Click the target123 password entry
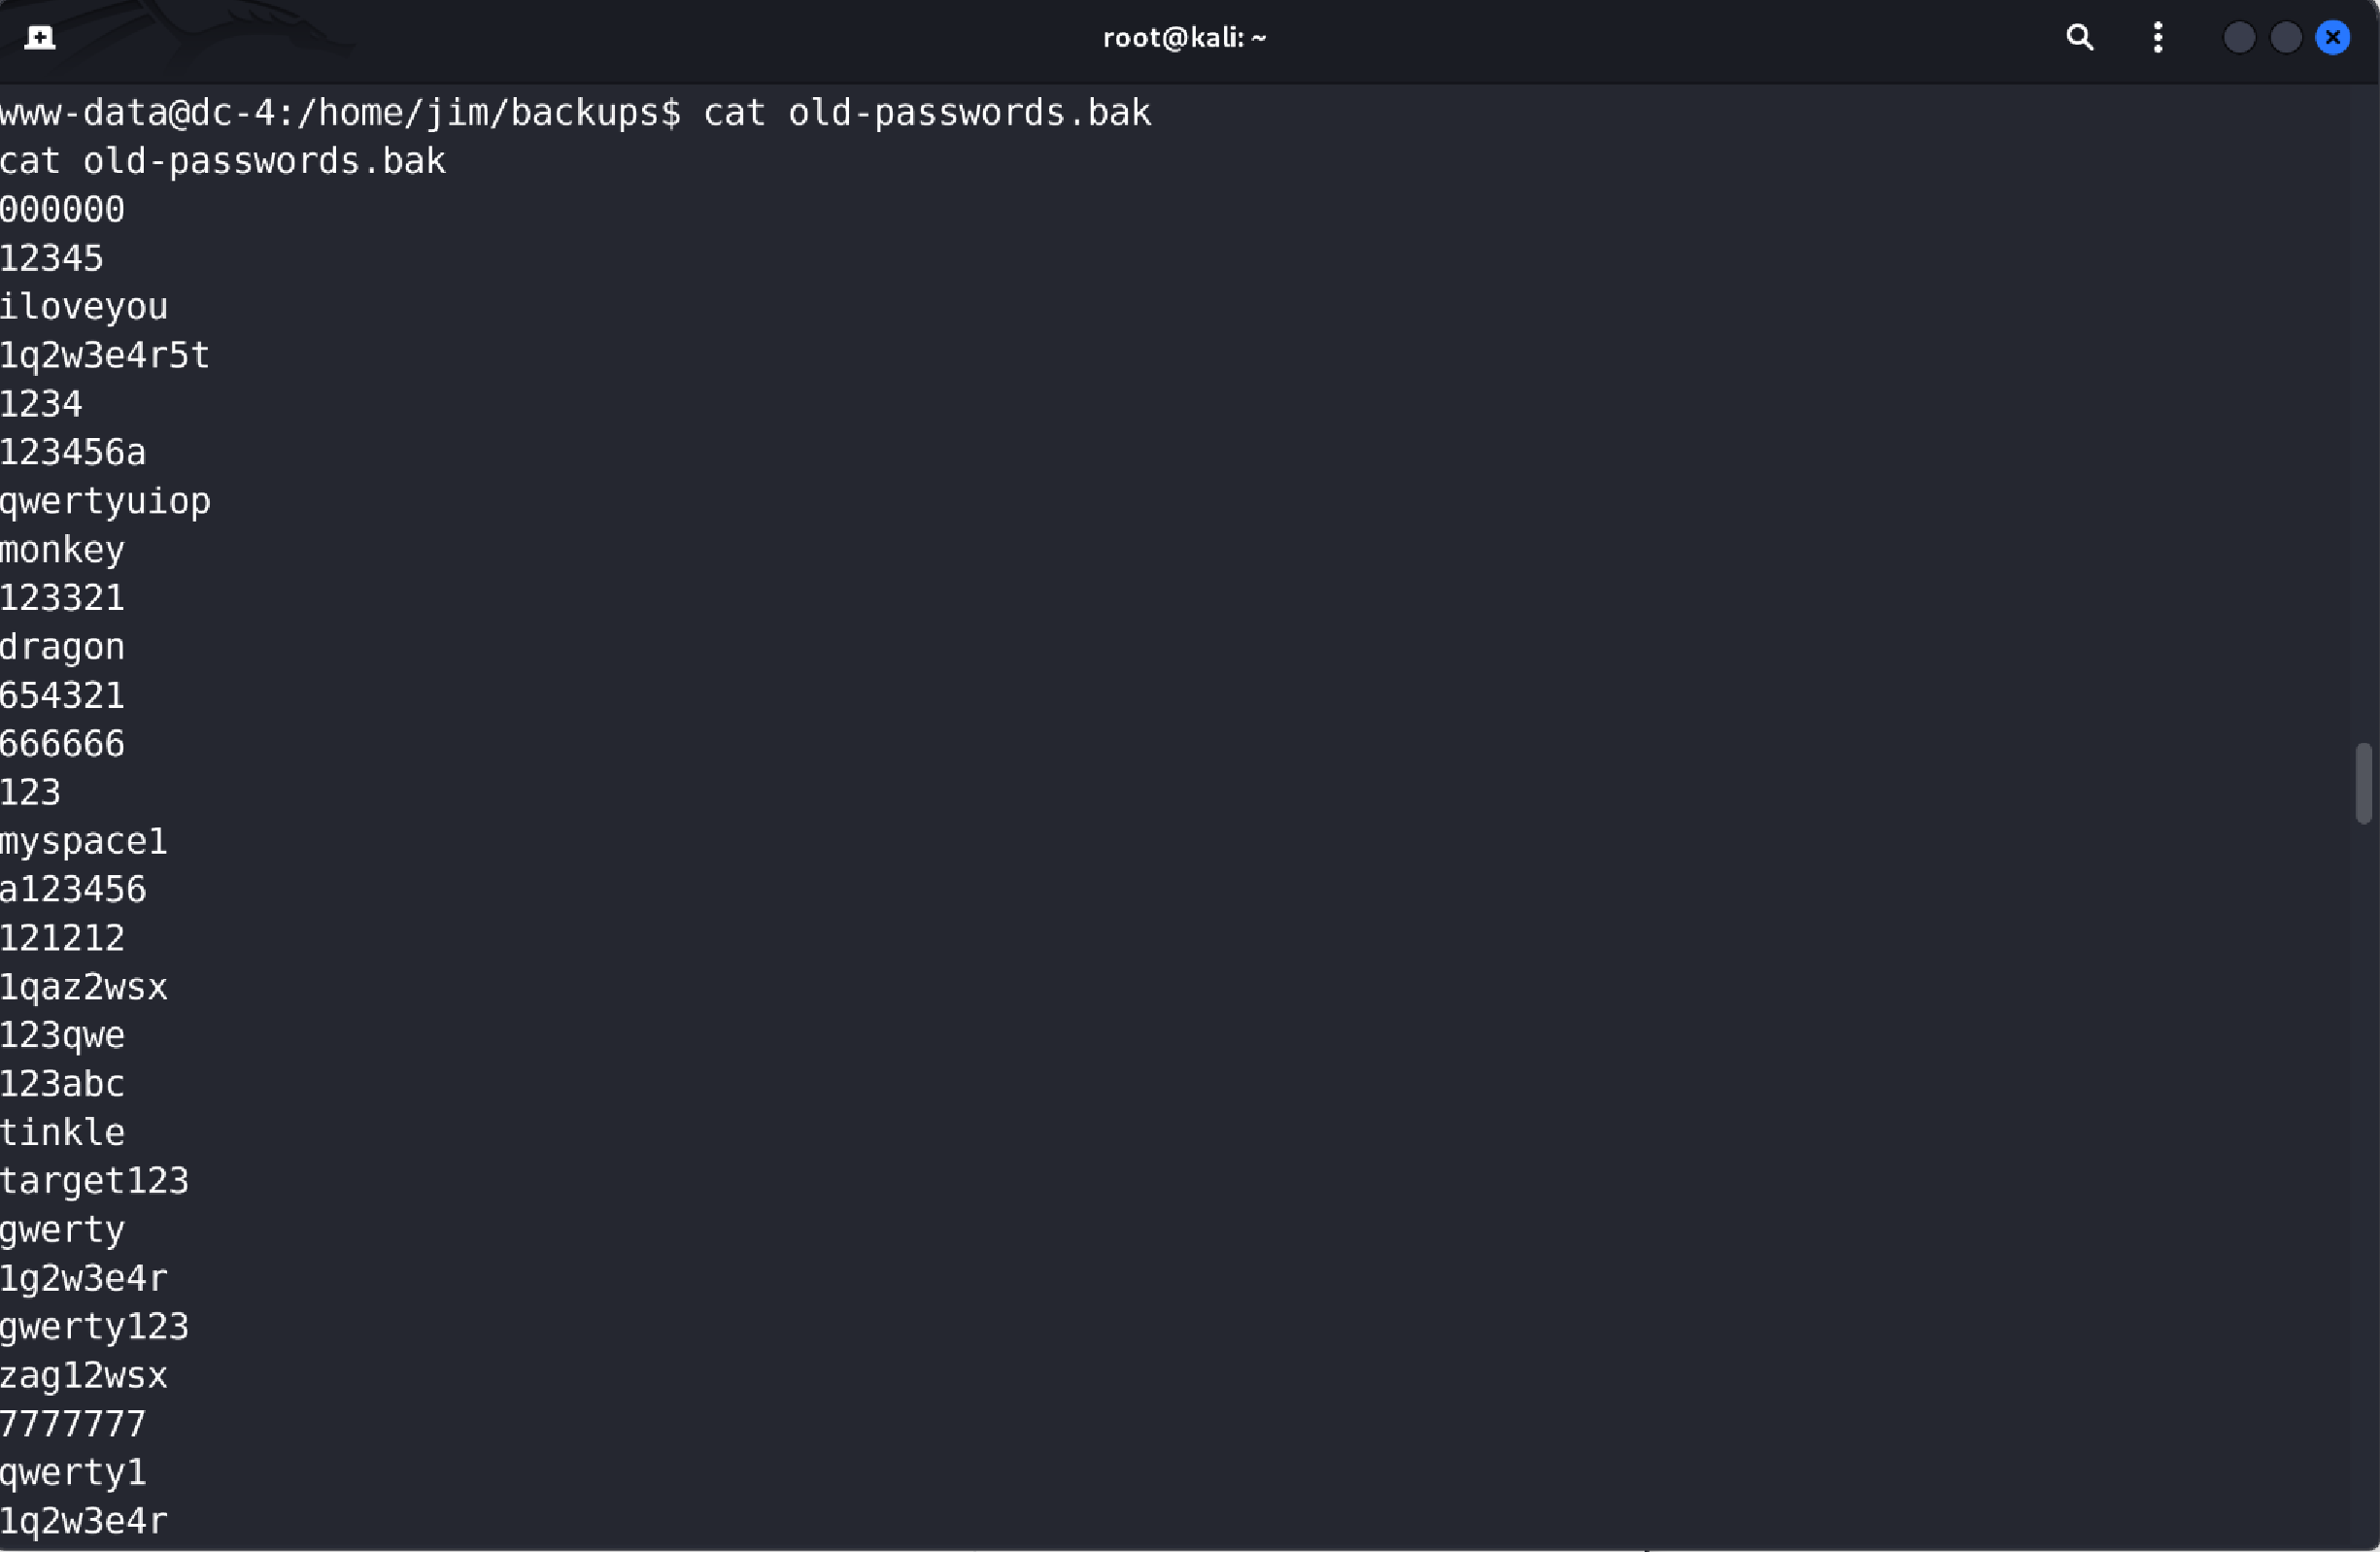Image resolution: width=2380 pixels, height=1552 pixels. [94, 1181]
